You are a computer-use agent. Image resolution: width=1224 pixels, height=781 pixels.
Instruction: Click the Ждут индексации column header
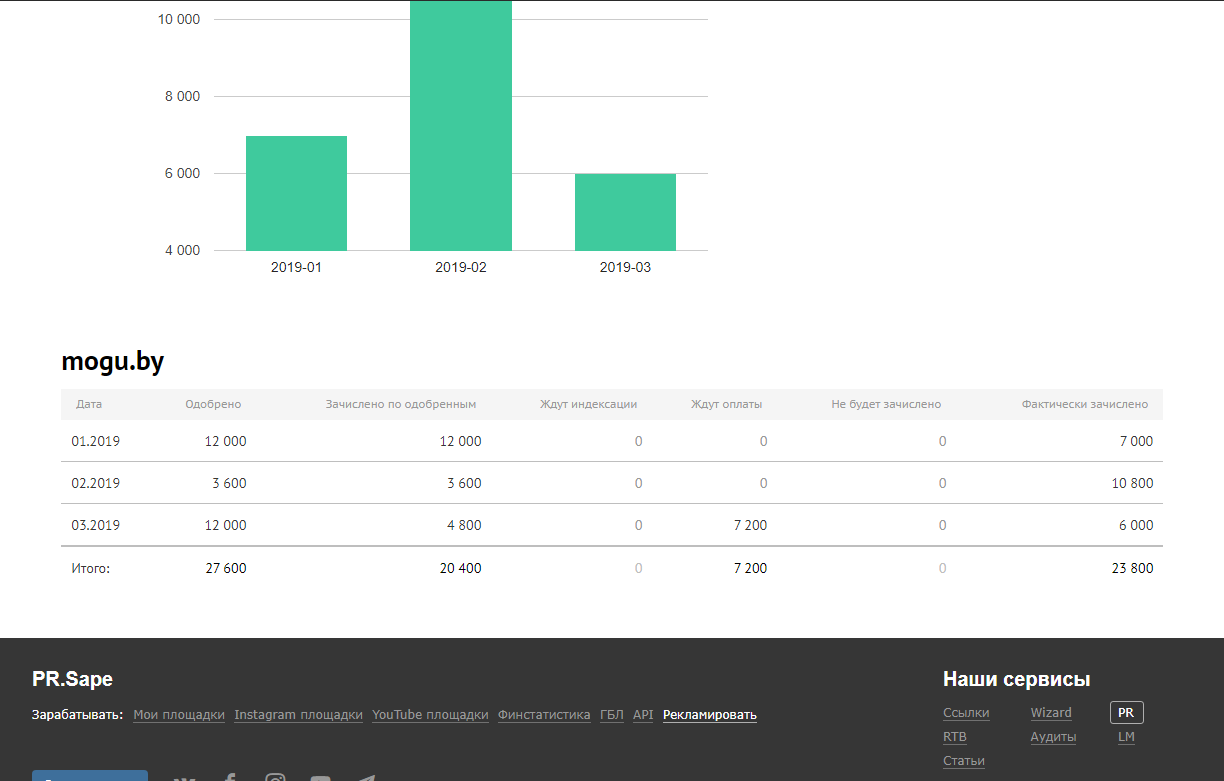pyautogui.click(x=588, y=404)
